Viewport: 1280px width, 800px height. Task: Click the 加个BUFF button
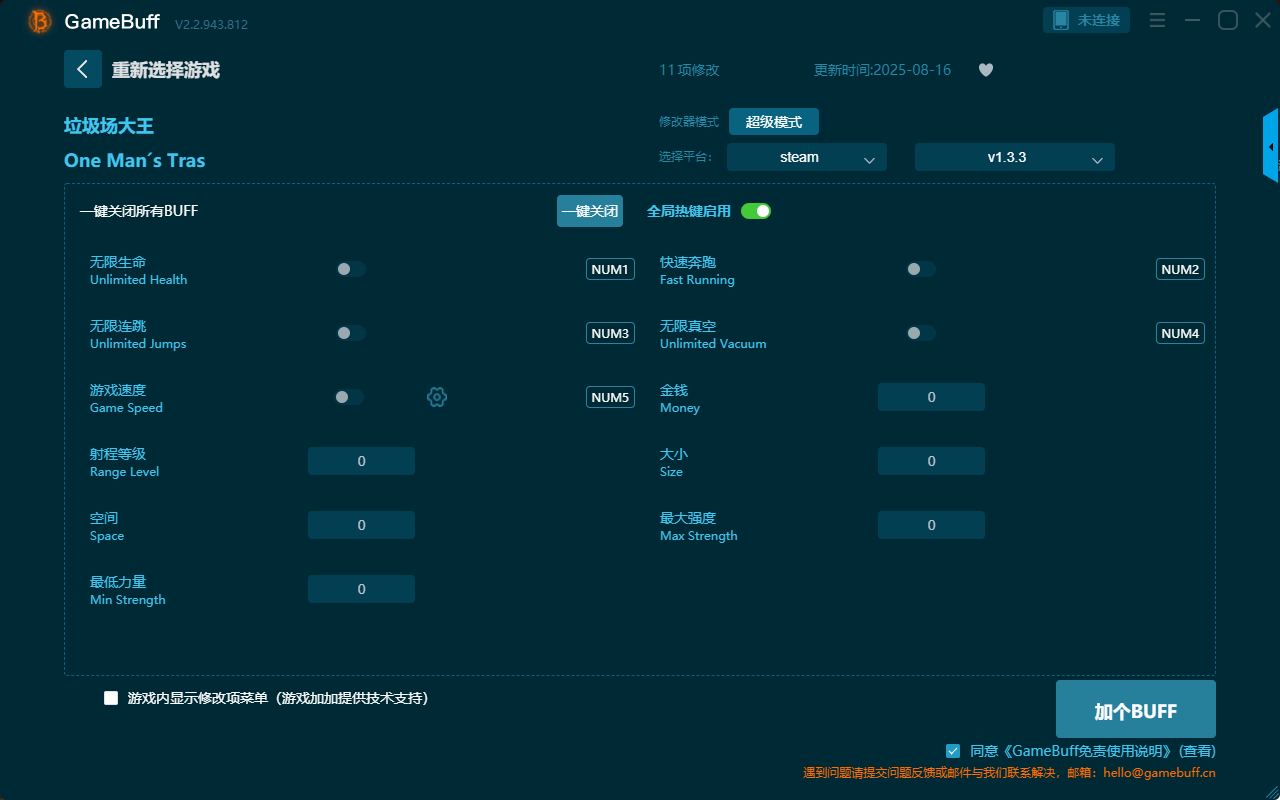click(x=1136, y=709)
